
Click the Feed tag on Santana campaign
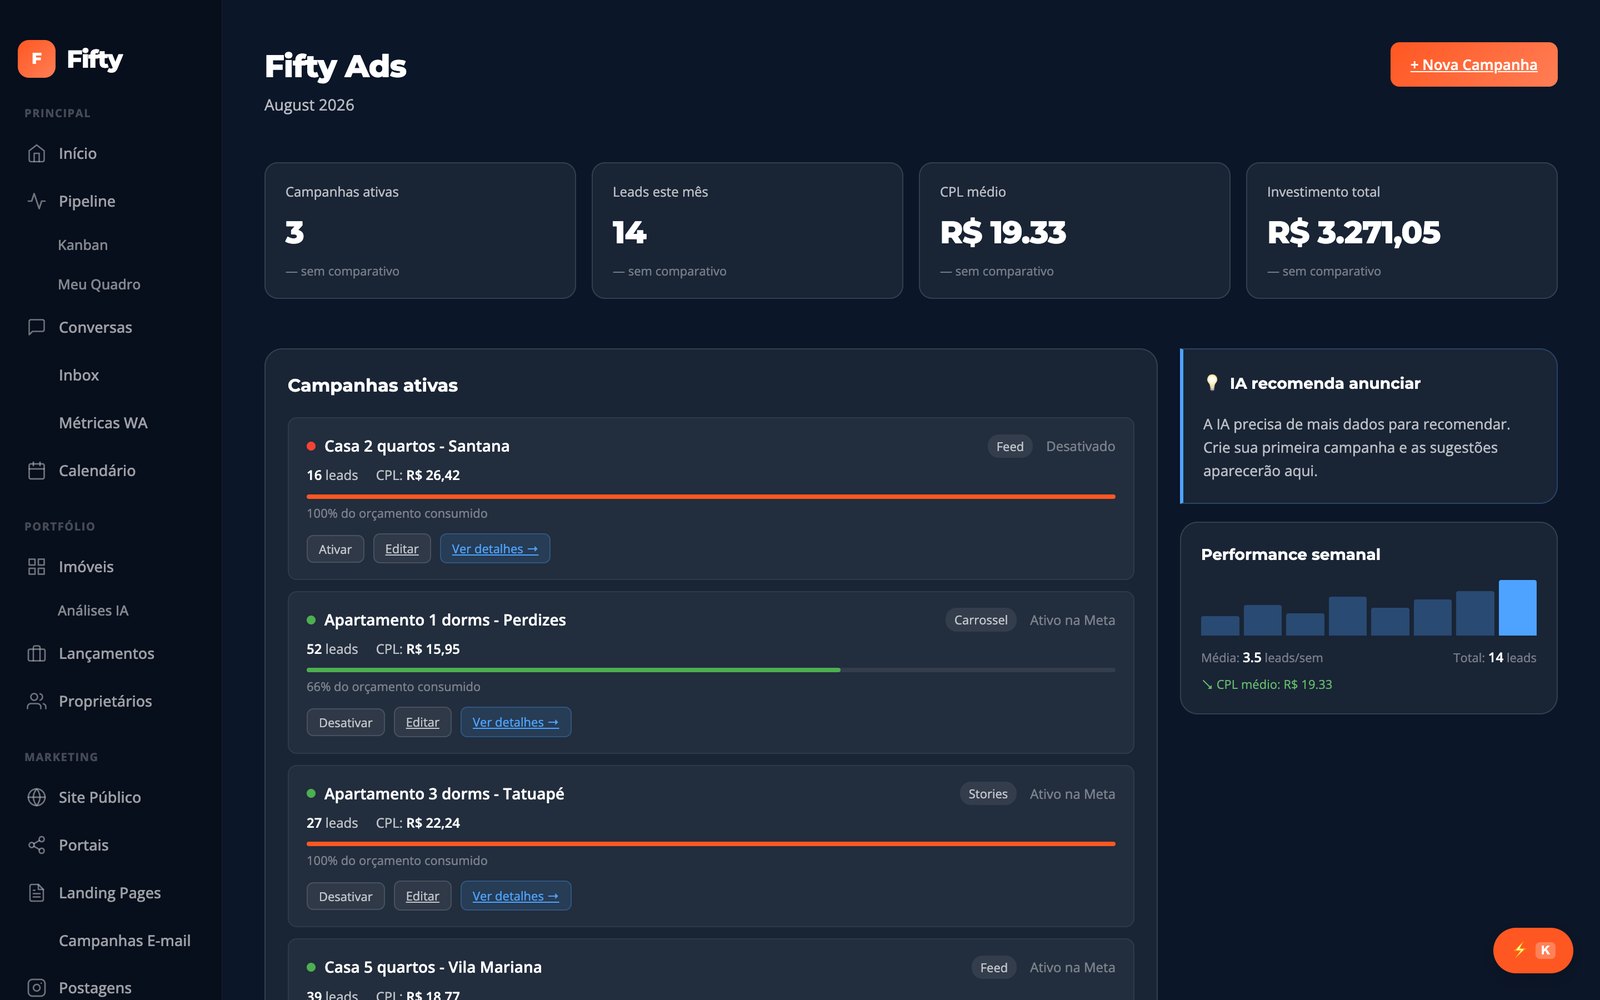1010,446
